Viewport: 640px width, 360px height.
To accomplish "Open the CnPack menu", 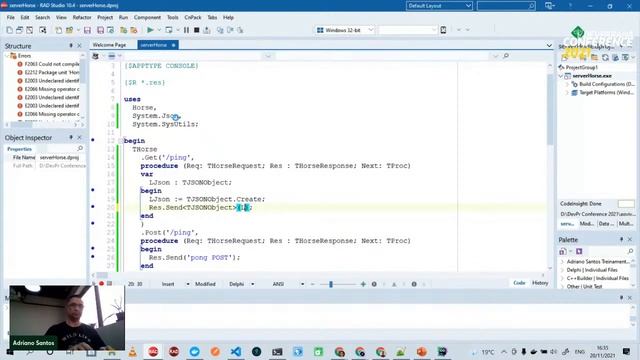I will pyautogui.click(x=193, y=18).
